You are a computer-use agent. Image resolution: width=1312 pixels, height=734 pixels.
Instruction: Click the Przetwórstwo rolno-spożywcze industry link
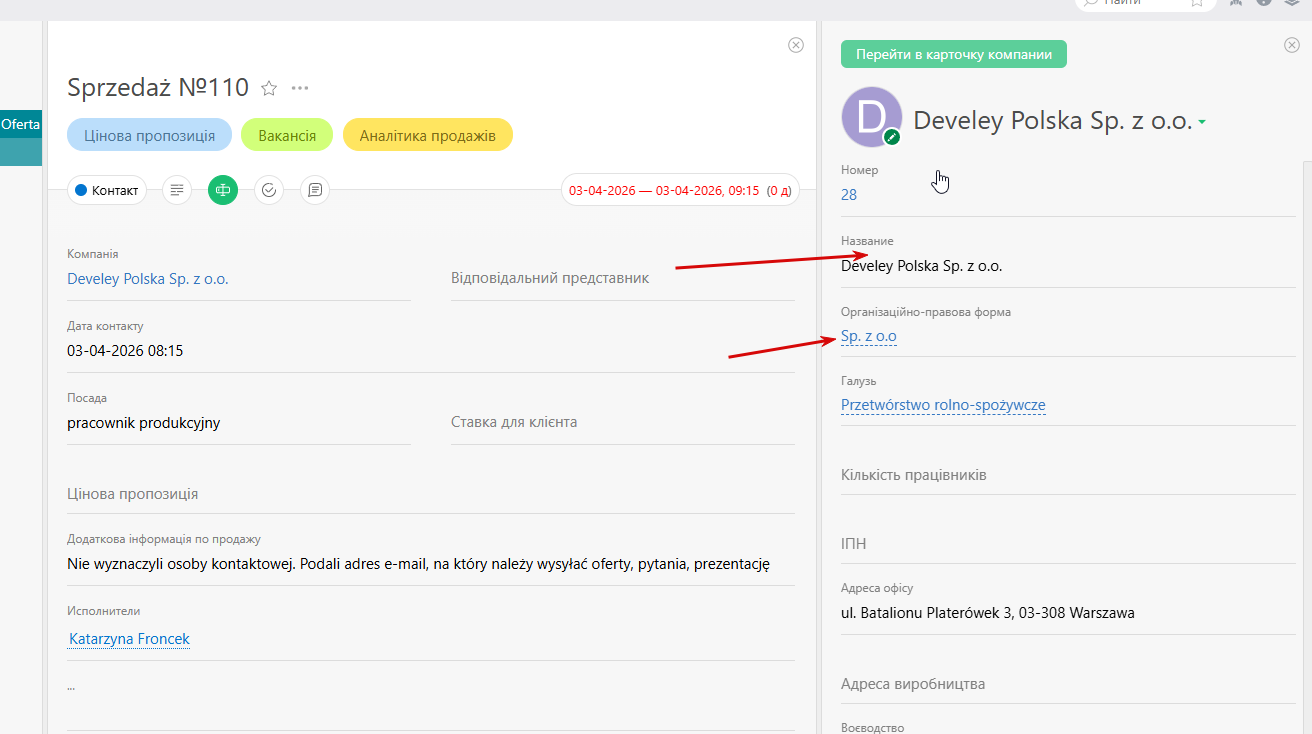pyautogui.click(x=943, y=405)
